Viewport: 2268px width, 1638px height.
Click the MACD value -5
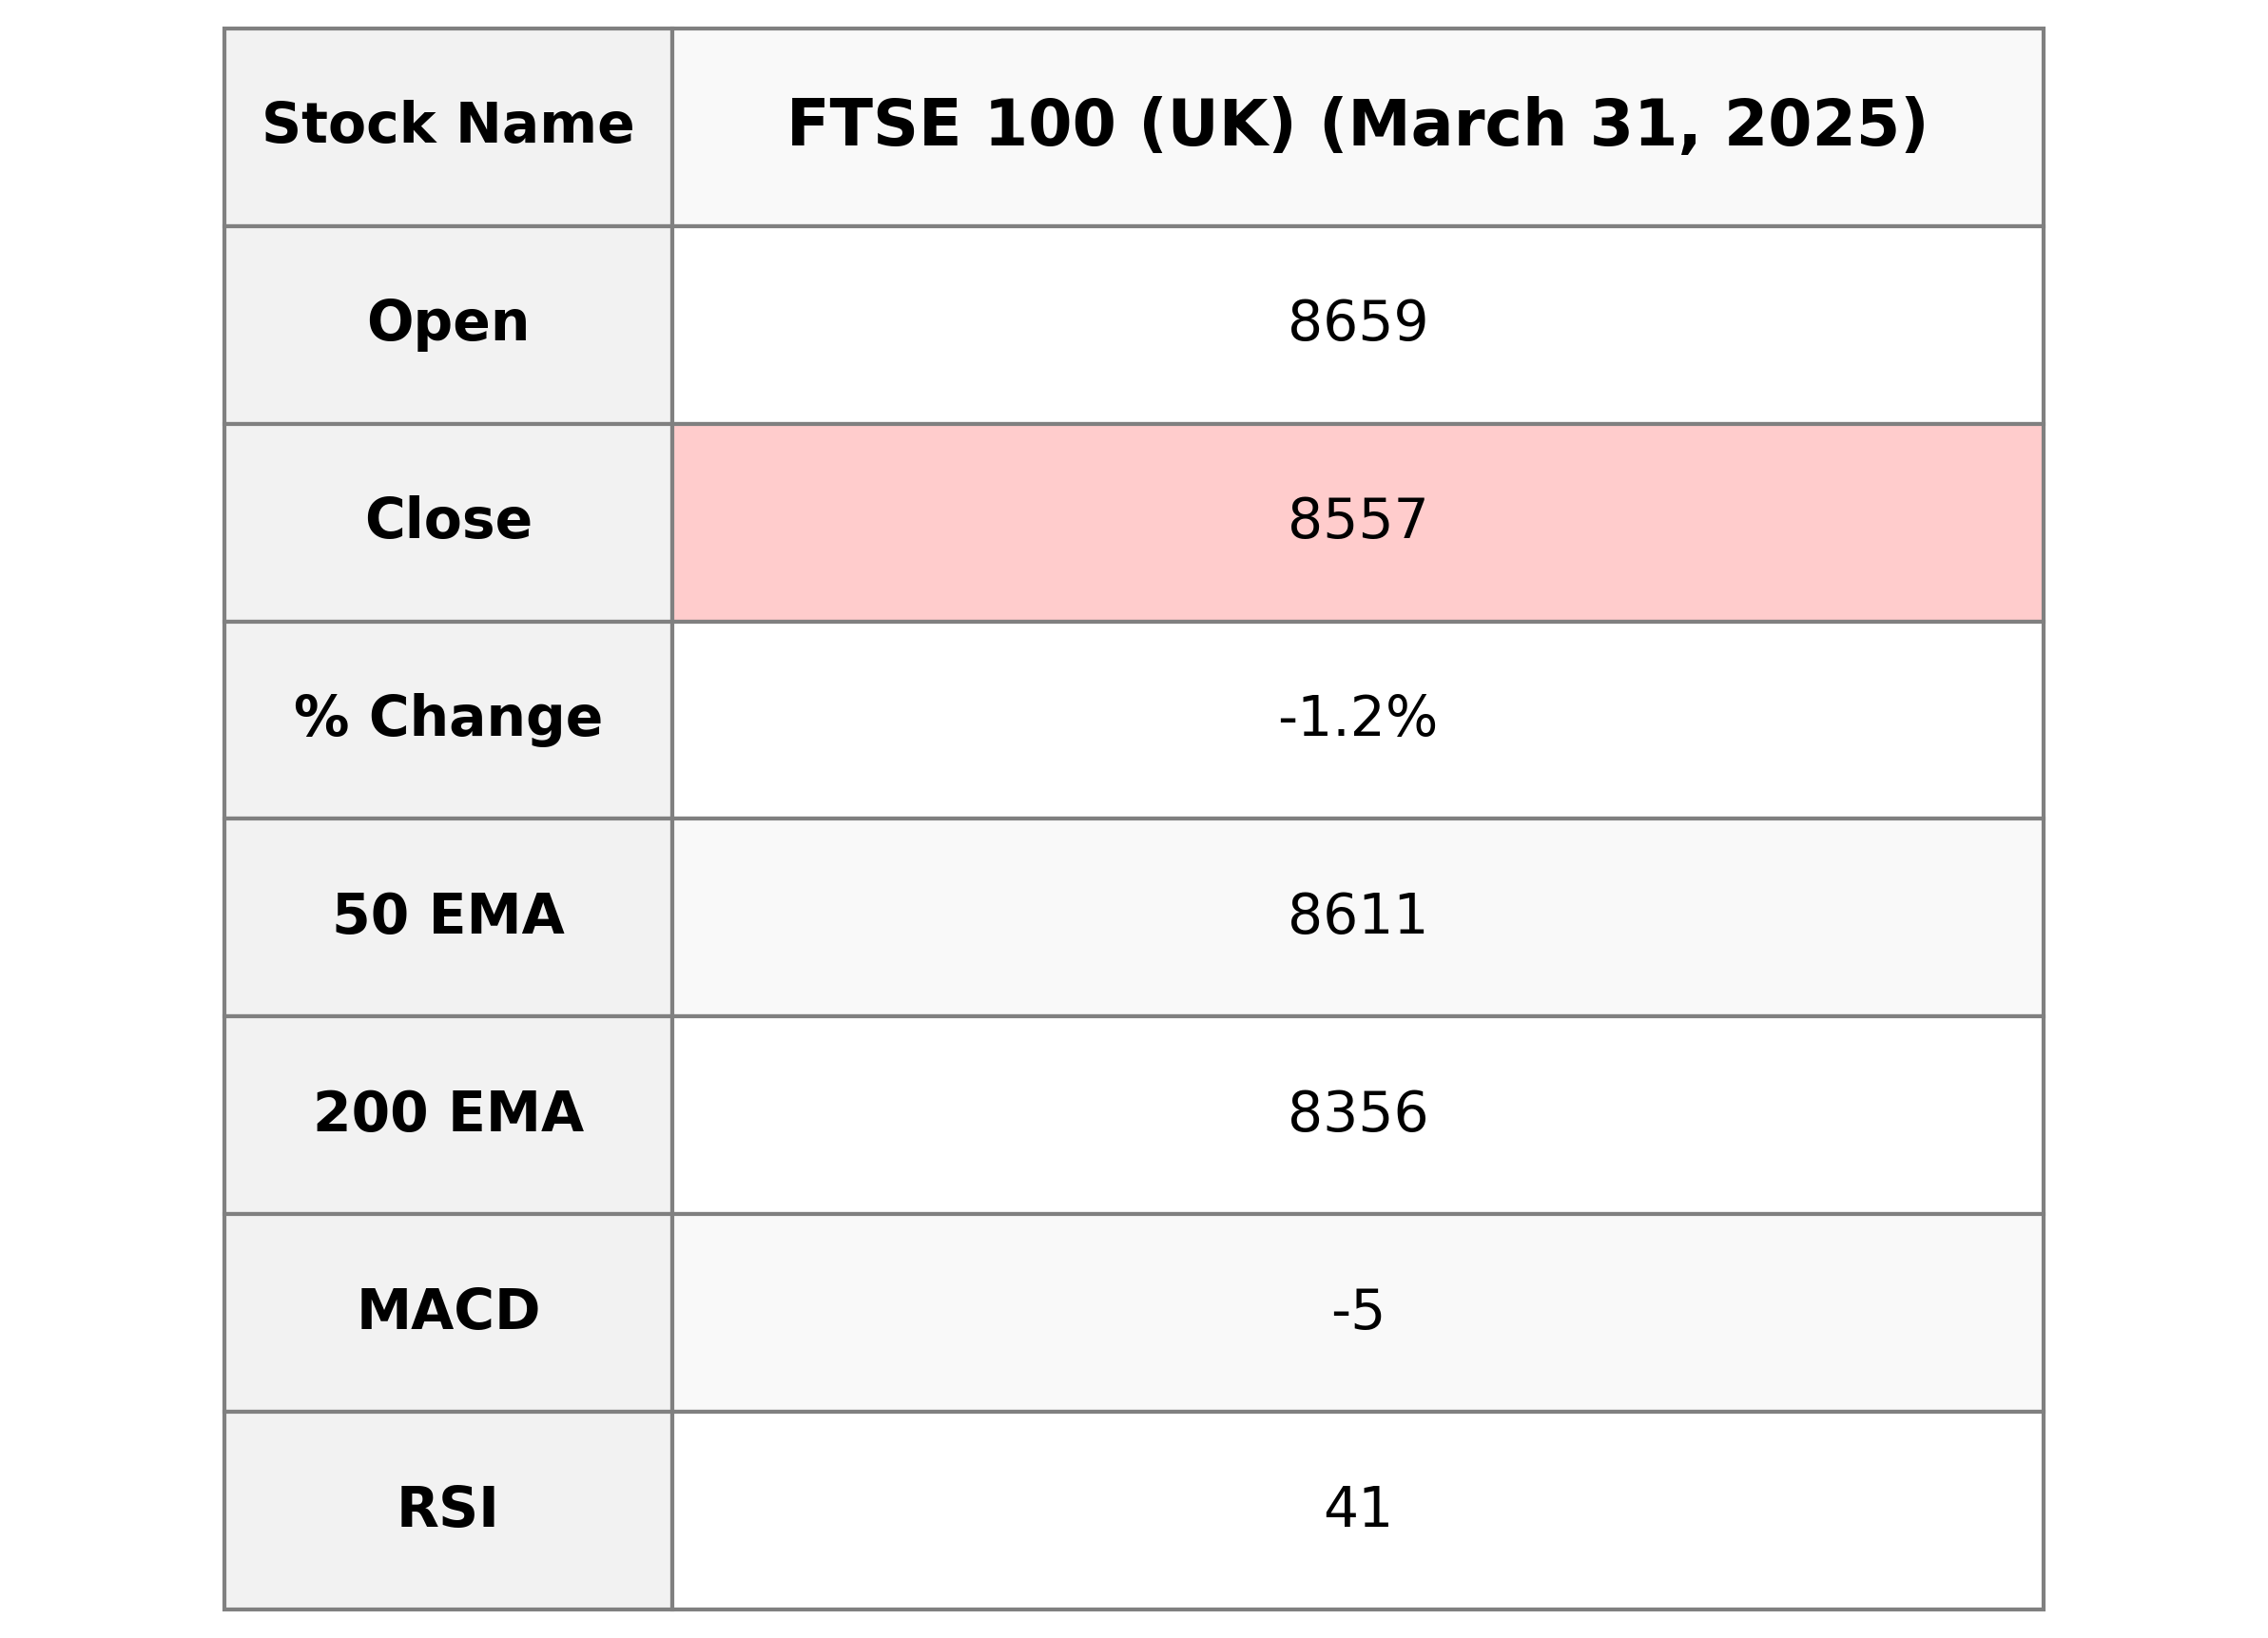(1357, 1311)
